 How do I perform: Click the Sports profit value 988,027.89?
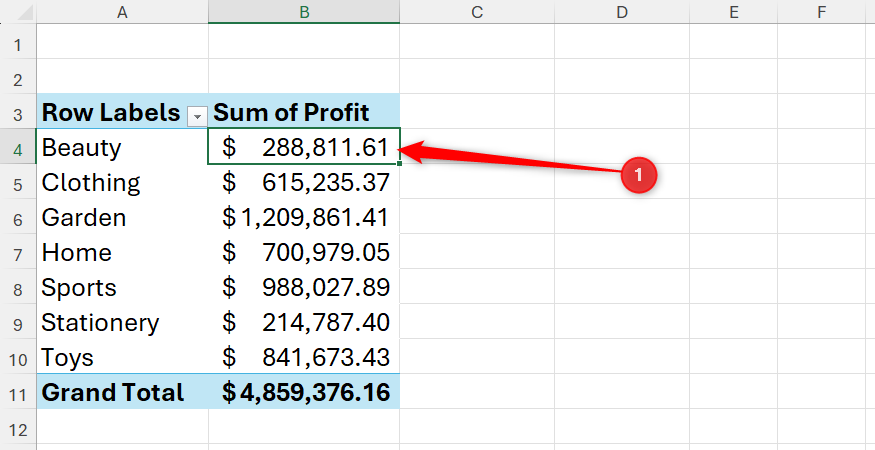pos(304,286)
